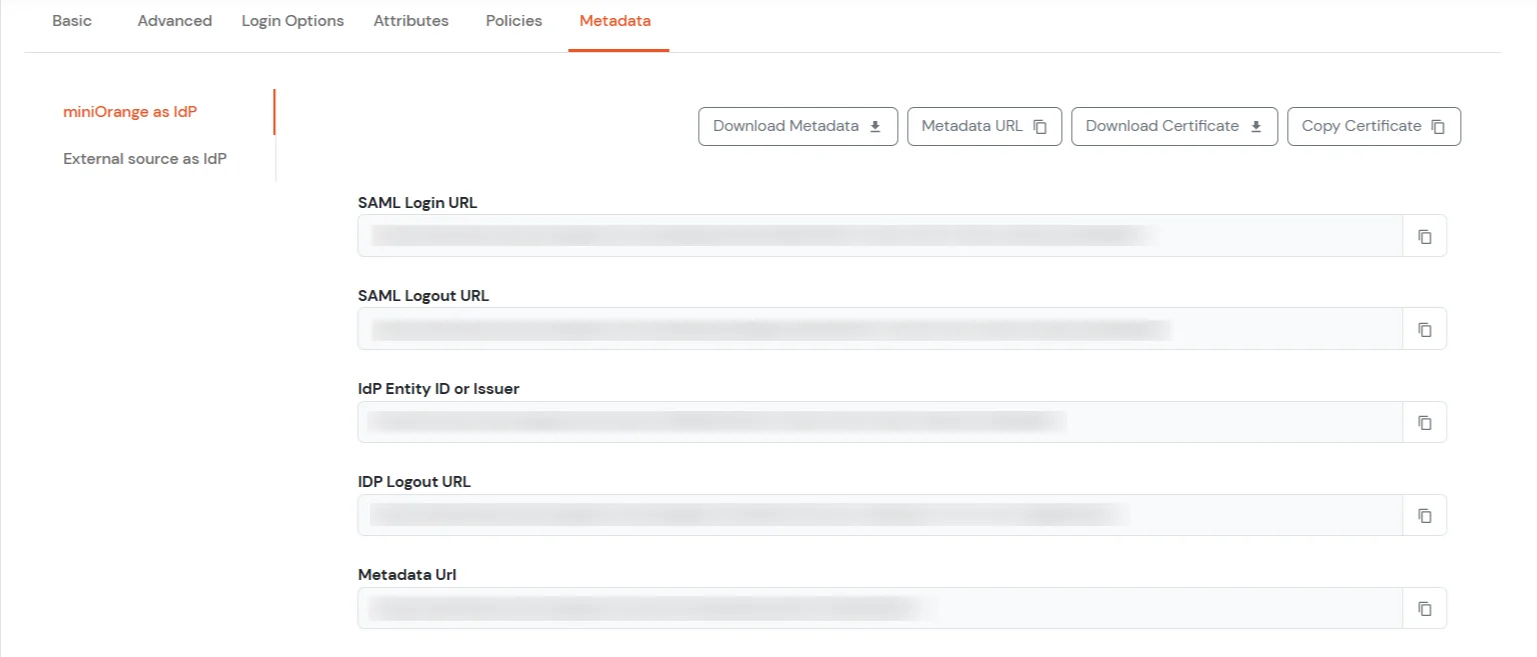
Task: Open the Attributes tab
Action: [x=410, y=20]
